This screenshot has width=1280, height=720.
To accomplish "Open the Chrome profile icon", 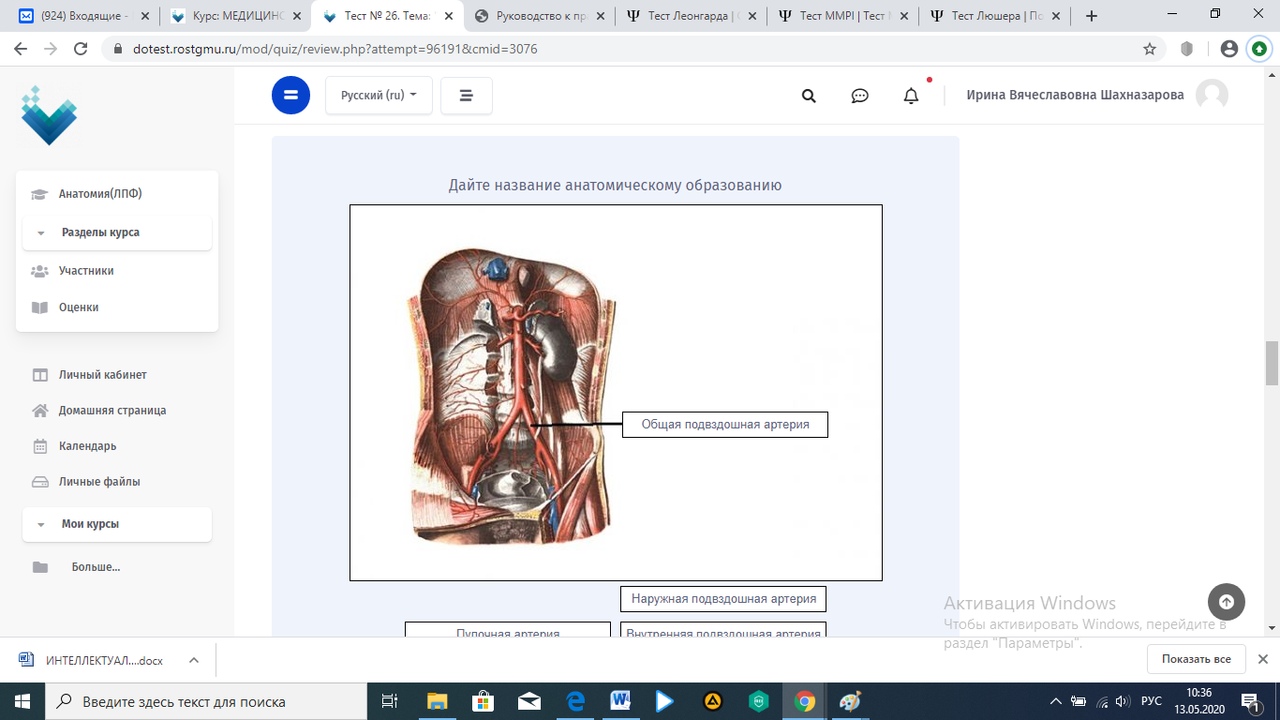I will pyautogui.click(x=1229, y=48).
